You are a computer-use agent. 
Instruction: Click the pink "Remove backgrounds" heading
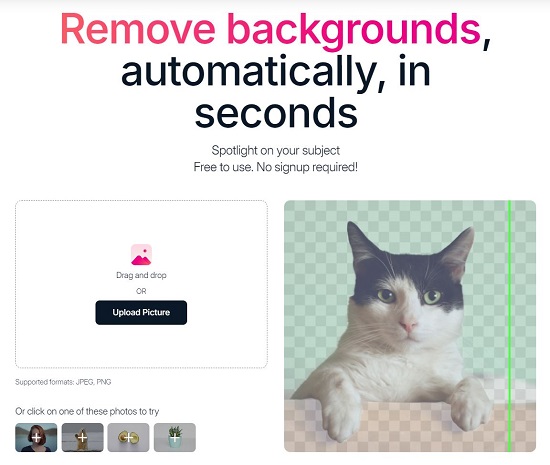pyautogui.click(x=270, y=30)
